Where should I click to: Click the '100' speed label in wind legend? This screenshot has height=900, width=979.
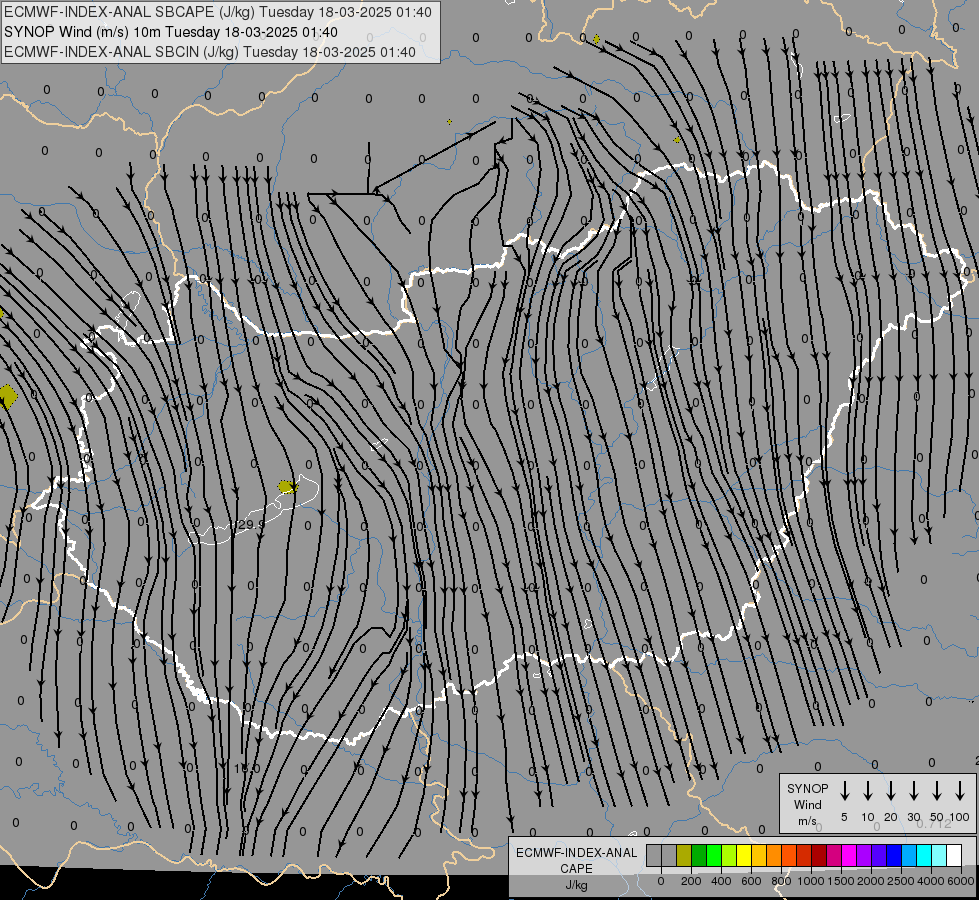[x=960, y=817]
